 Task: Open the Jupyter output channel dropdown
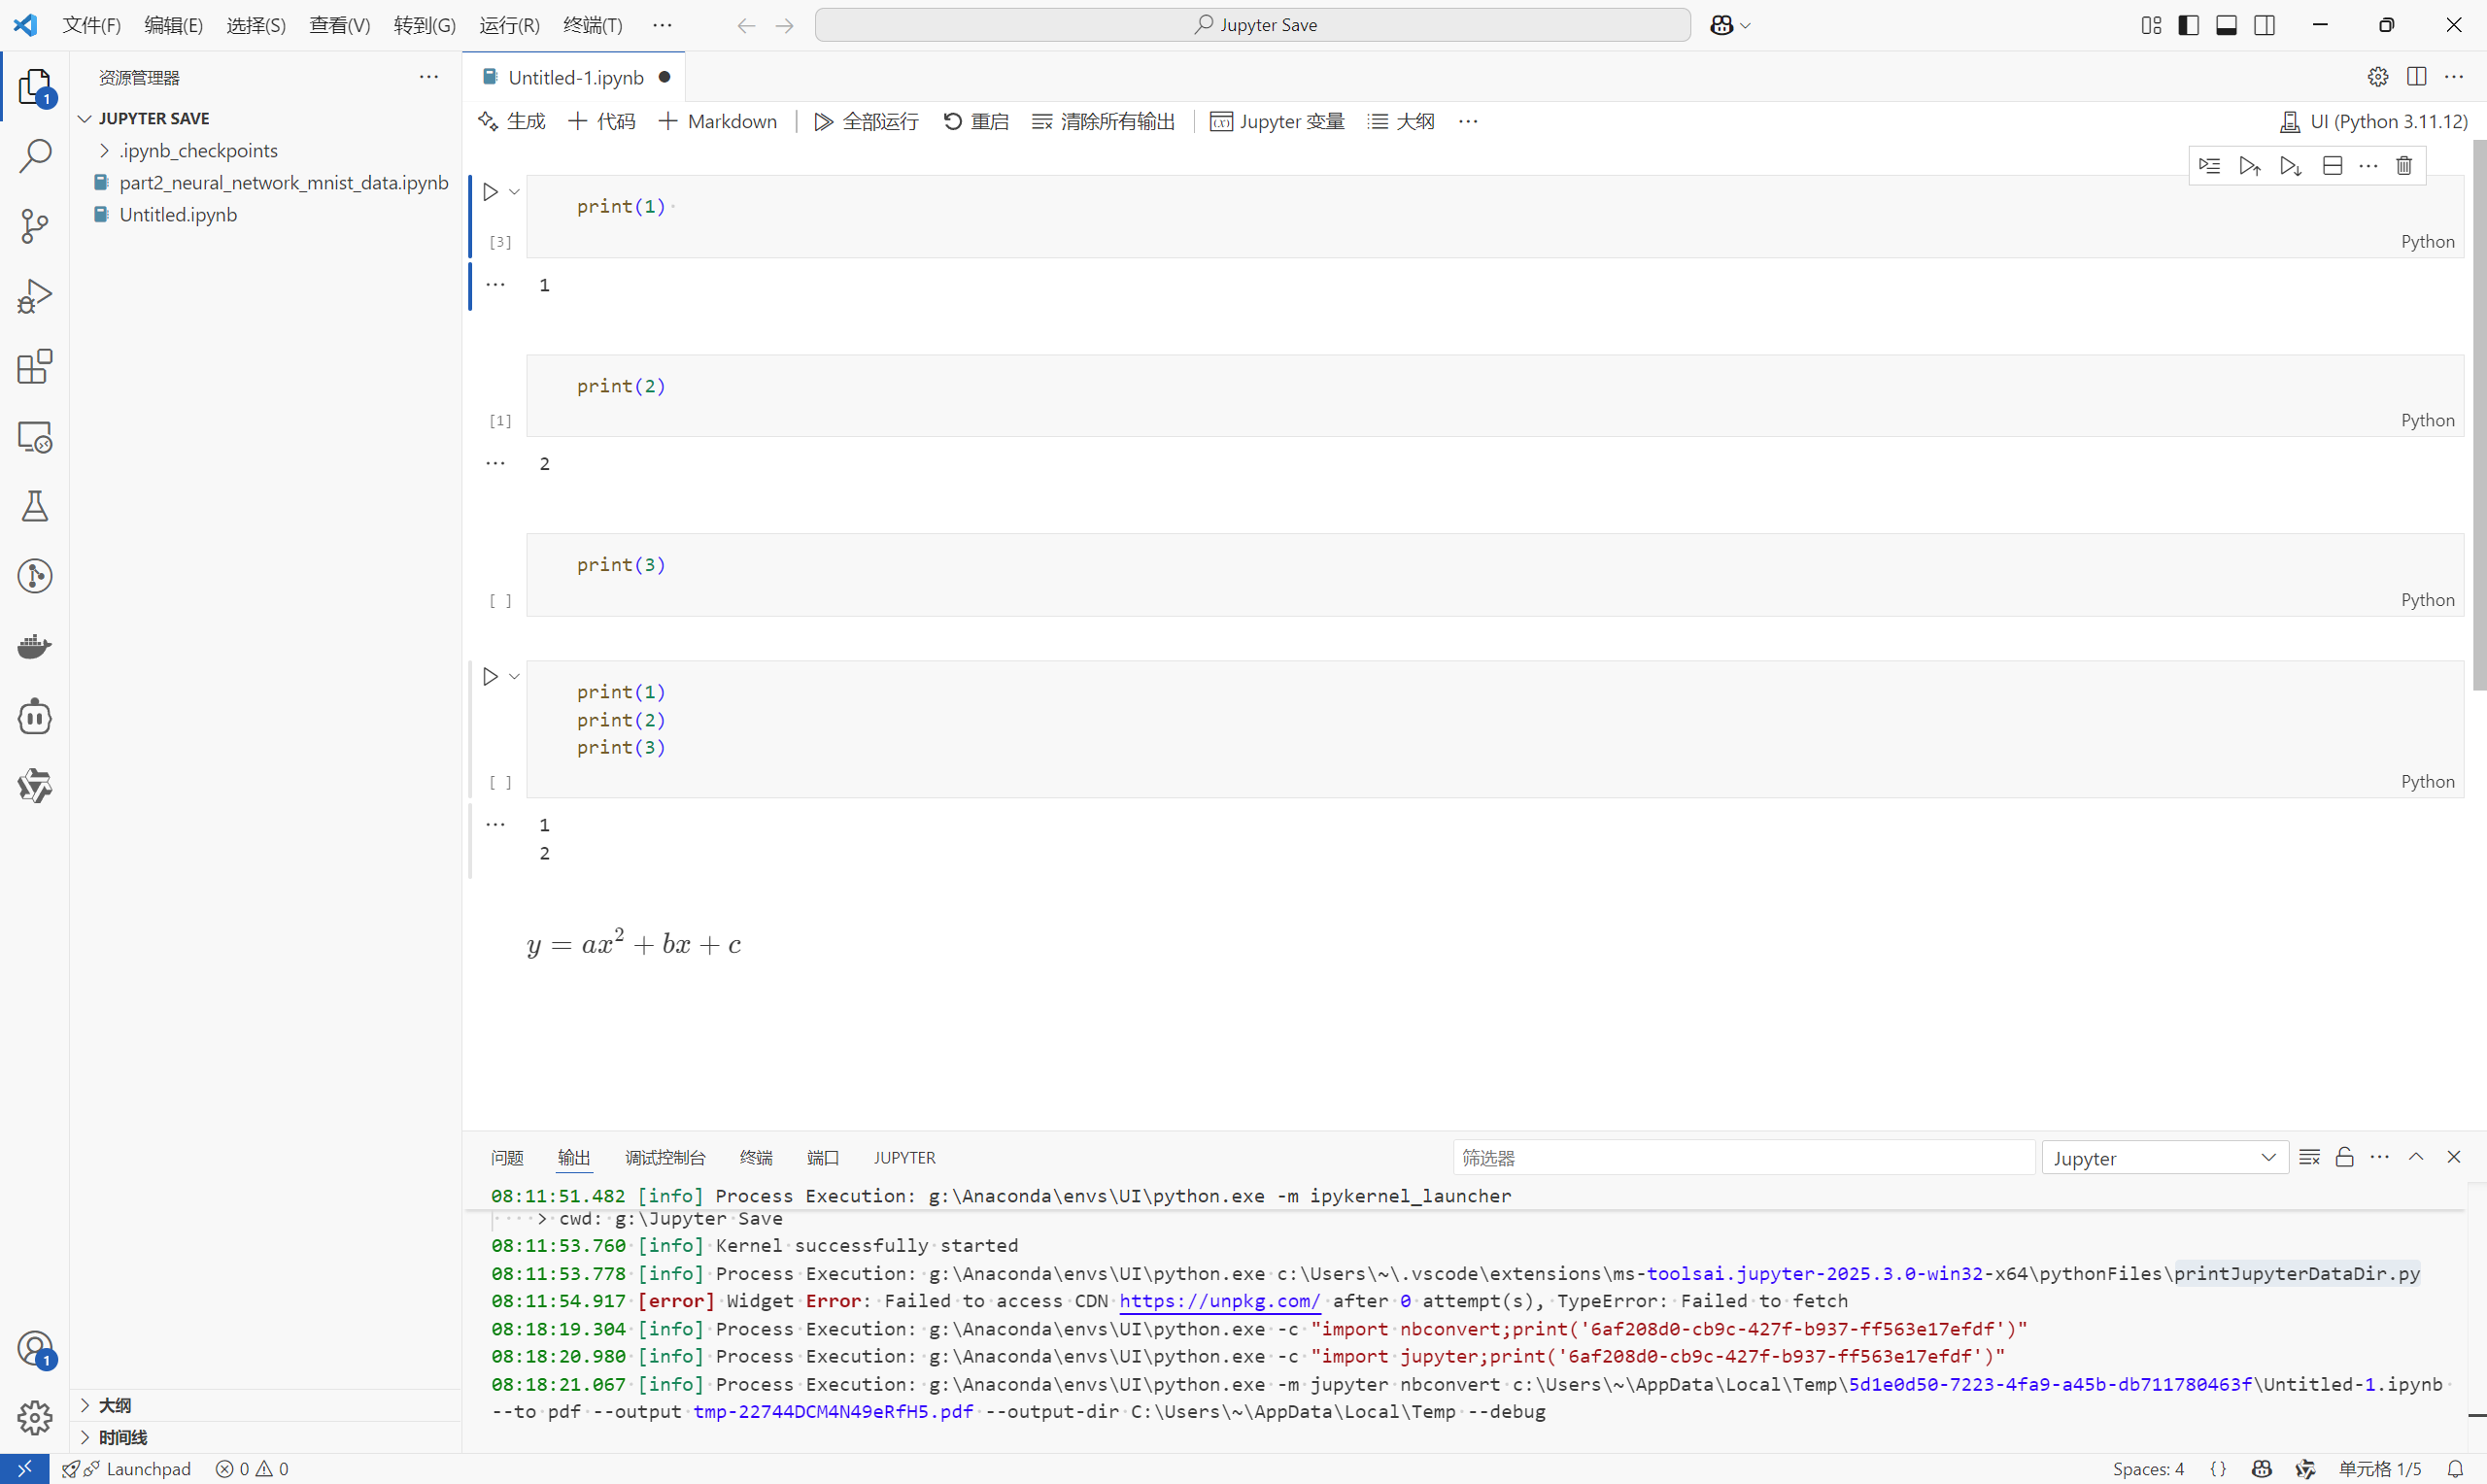coord(2164,1158)
